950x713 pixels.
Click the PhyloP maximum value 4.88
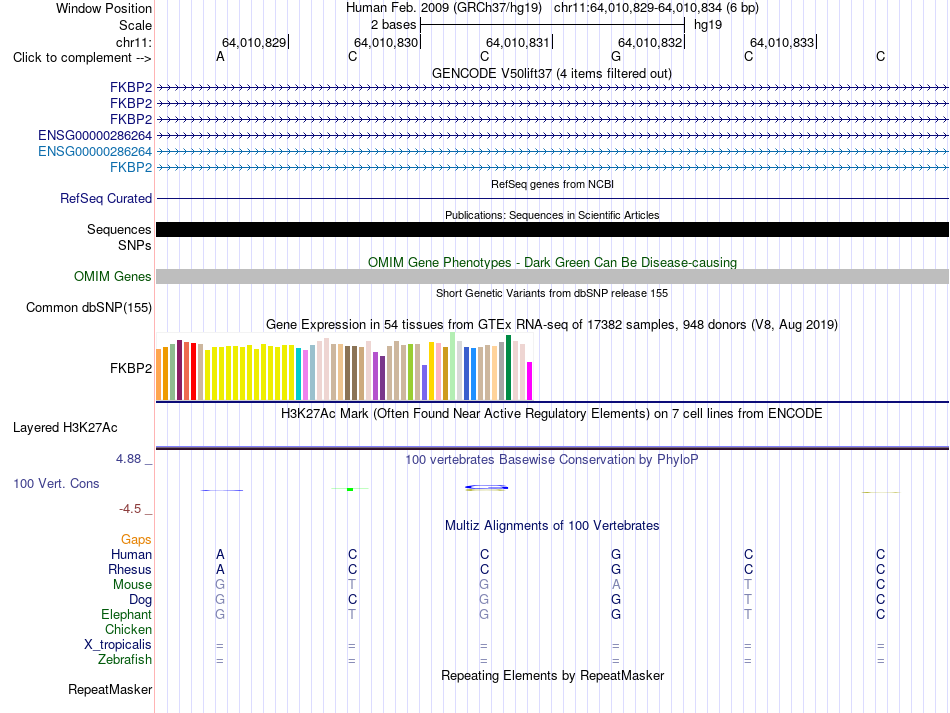click(128, 459)
